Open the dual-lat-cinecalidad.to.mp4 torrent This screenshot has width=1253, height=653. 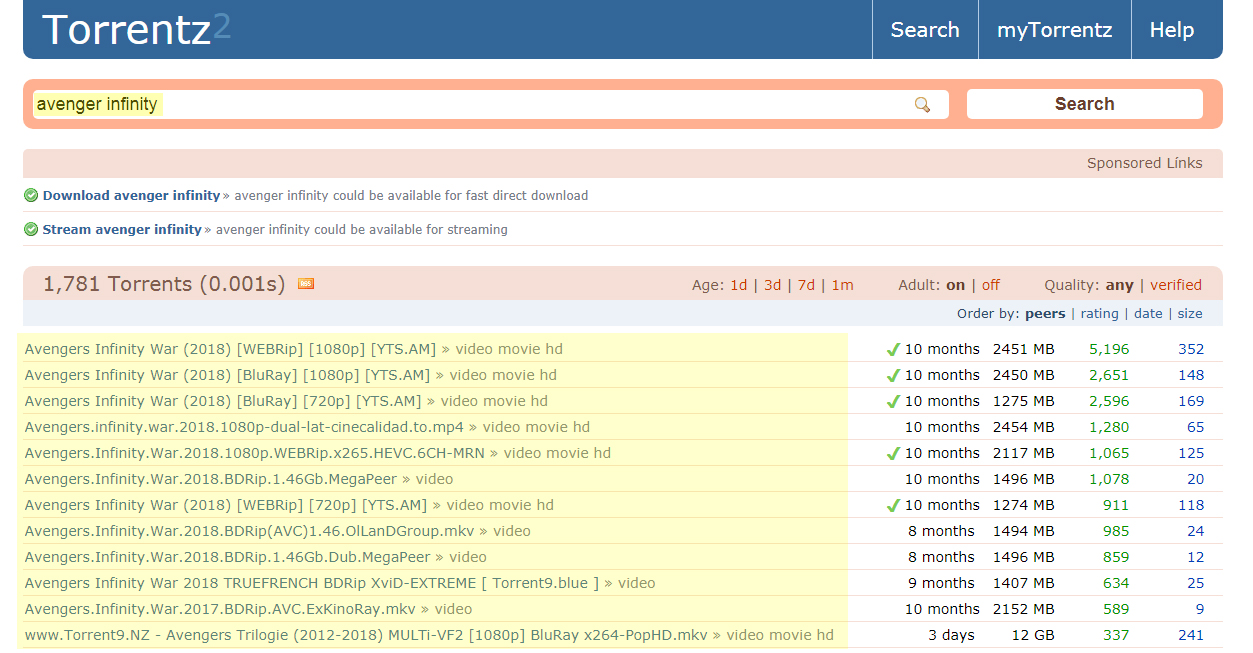(244, 427)
